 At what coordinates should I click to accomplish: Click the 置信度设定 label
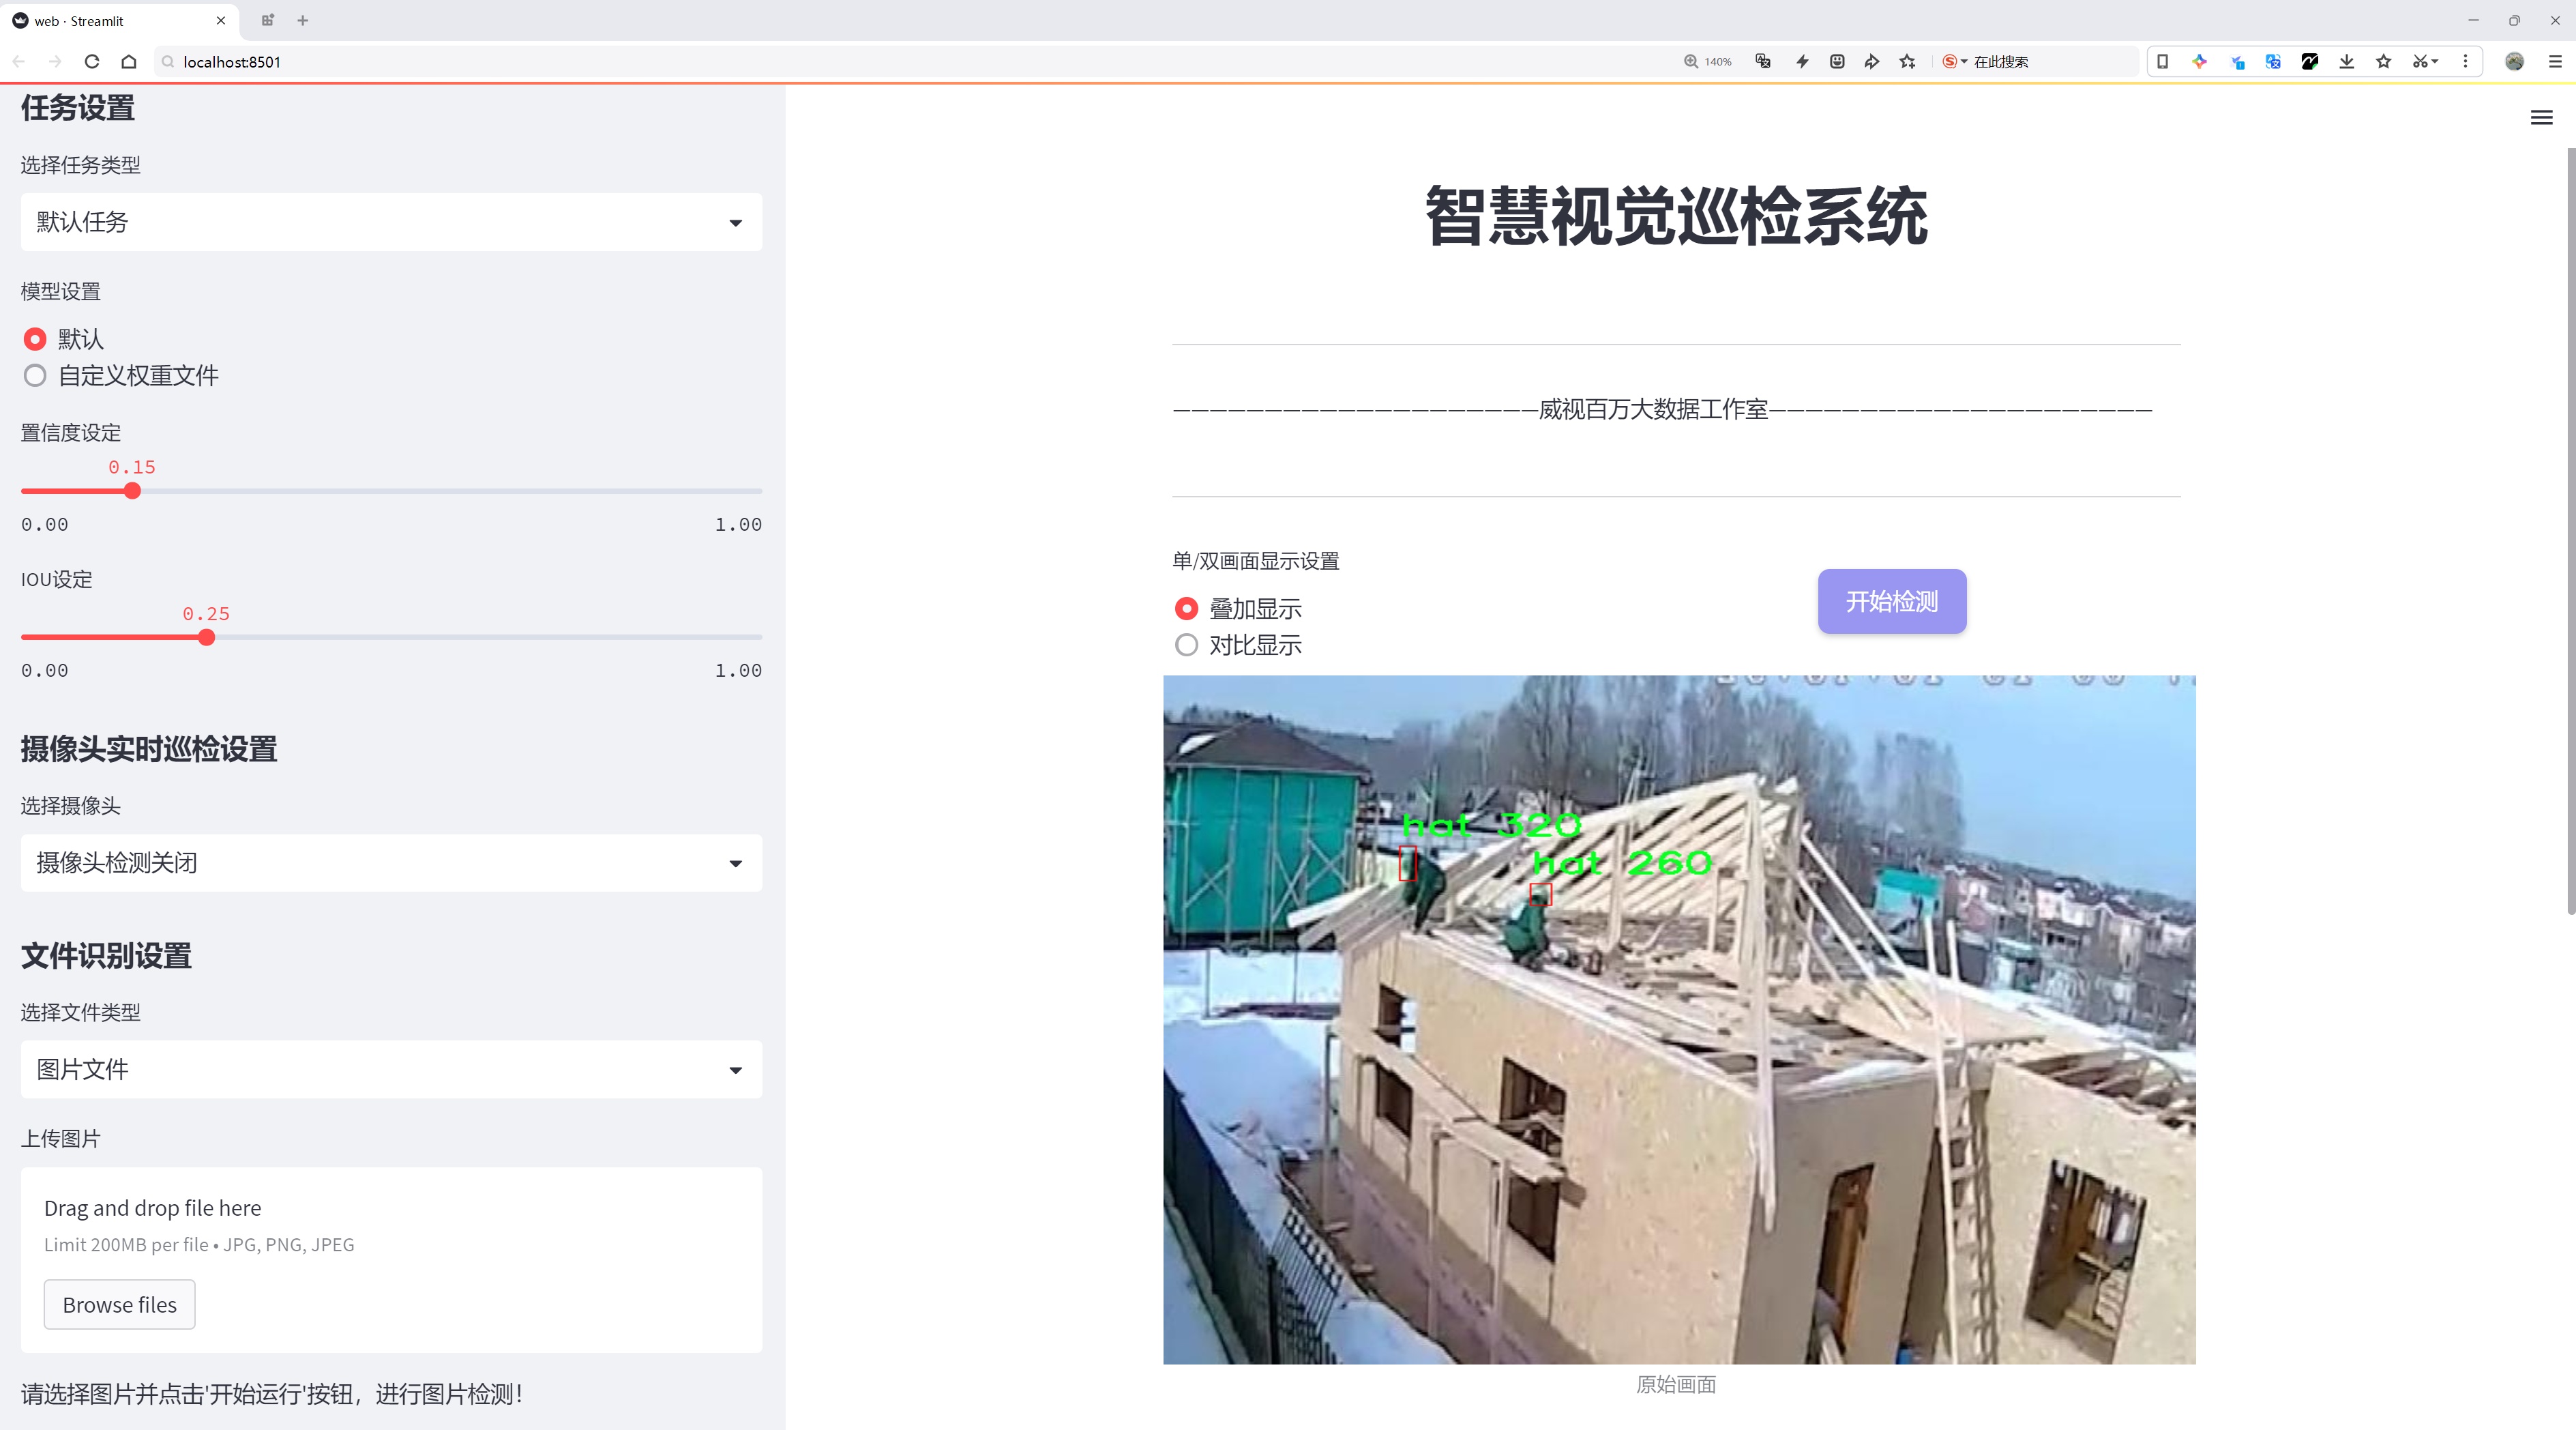pyautogui.click(x=71, y=433)
